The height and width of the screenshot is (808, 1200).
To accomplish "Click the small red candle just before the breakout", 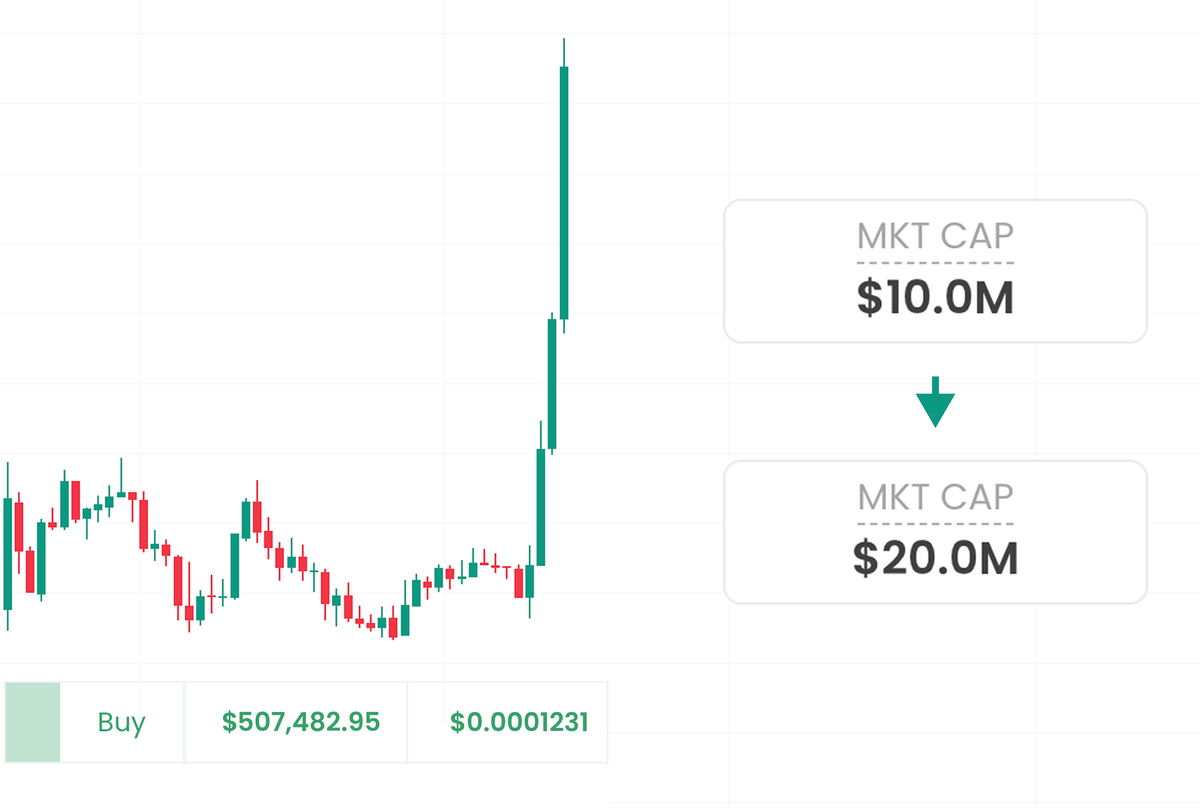I will click(x=519, y=583).
